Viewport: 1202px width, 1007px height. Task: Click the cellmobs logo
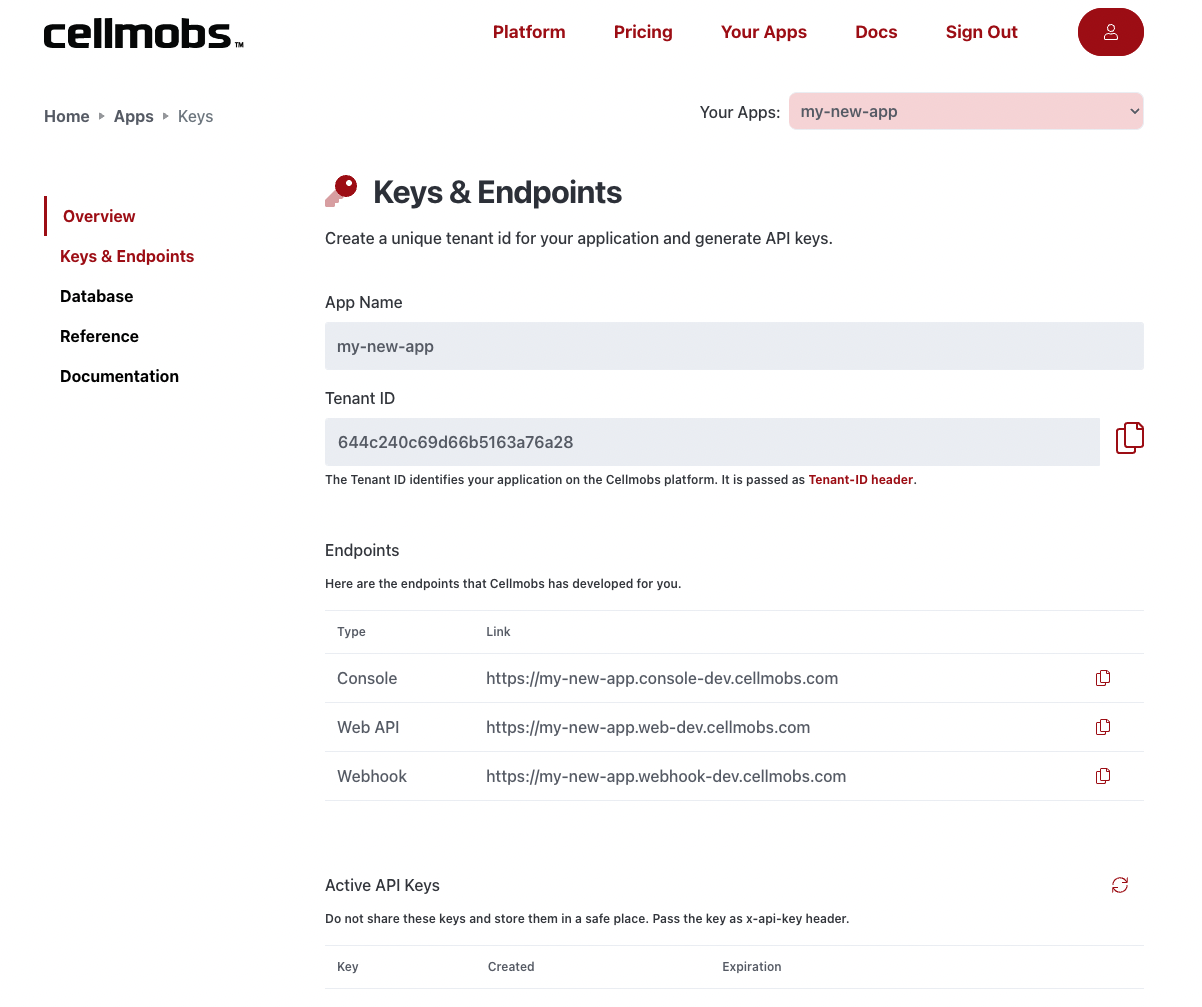(x=143, y=35)
